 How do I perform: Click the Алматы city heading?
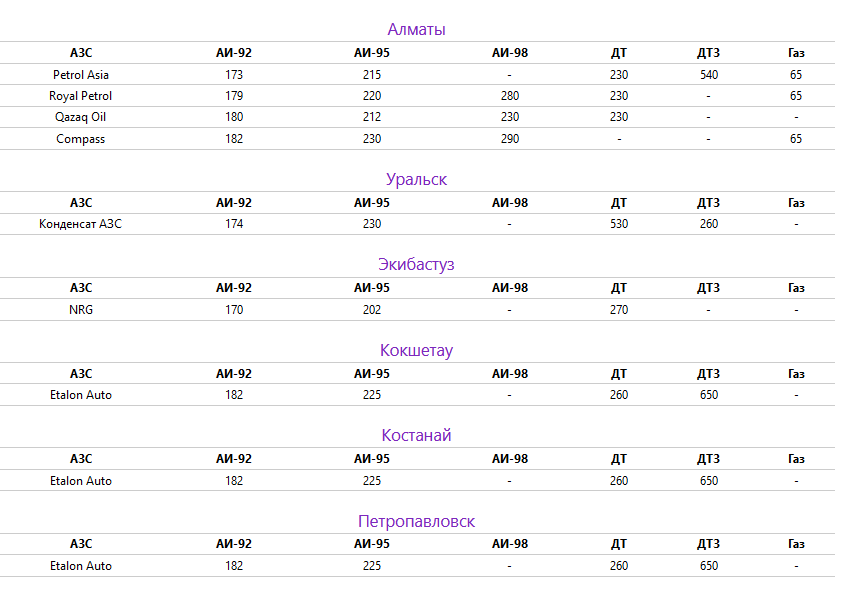pyautogui.click(x=416, y=29)
